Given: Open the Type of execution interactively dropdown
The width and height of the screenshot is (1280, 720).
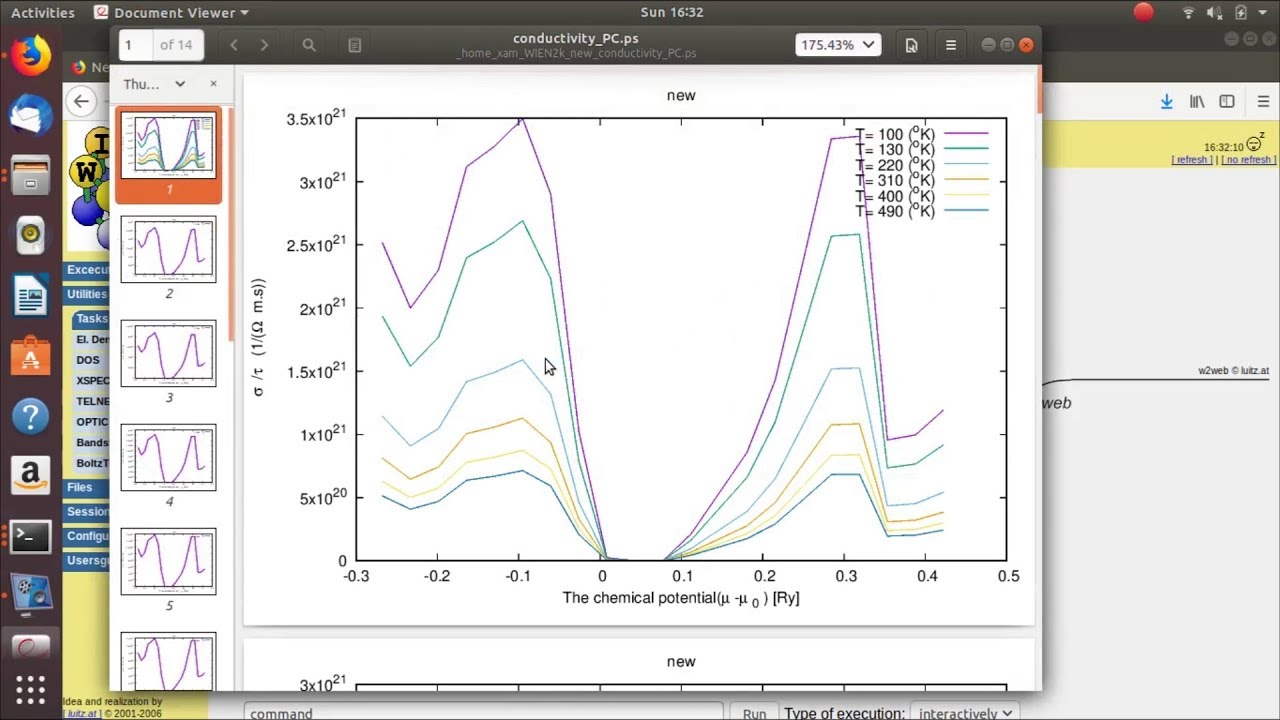Looking at the screenshot, I should tap(965, 713).
